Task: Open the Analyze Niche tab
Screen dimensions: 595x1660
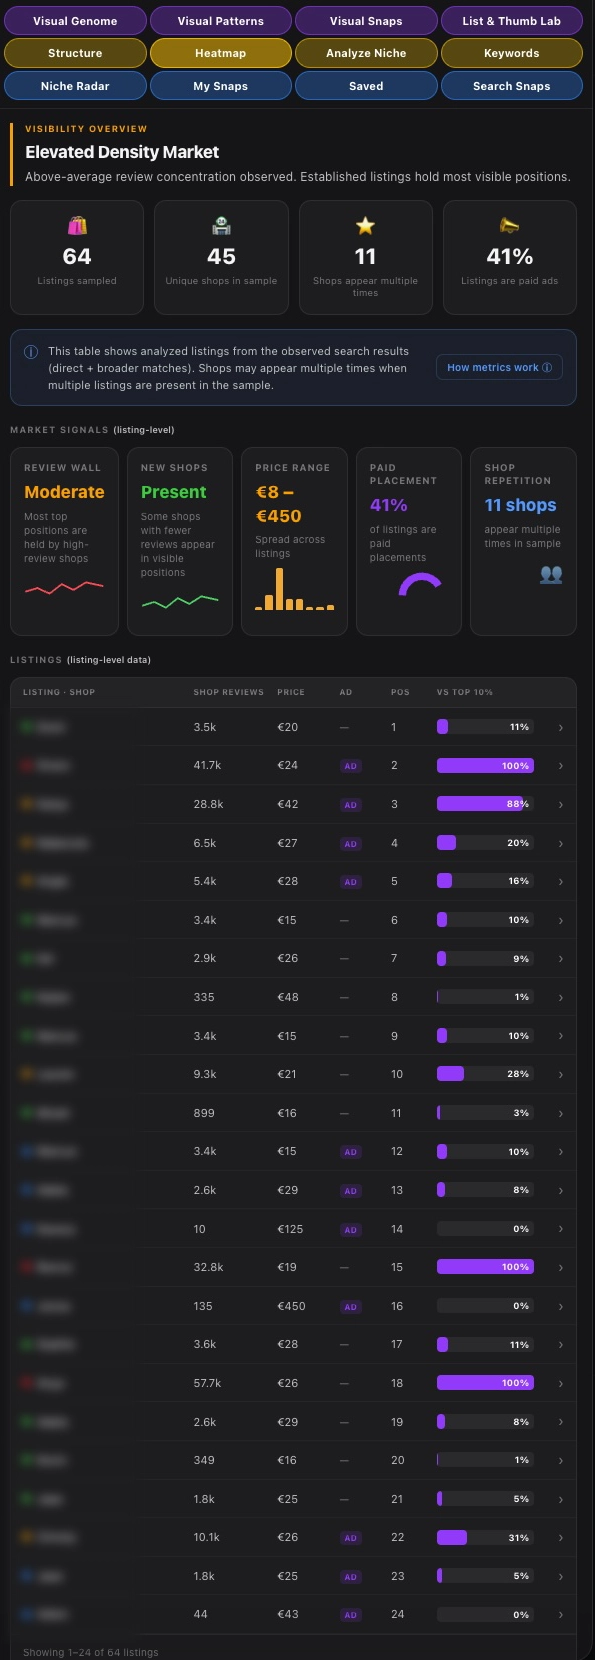Action: coord(366,53)
